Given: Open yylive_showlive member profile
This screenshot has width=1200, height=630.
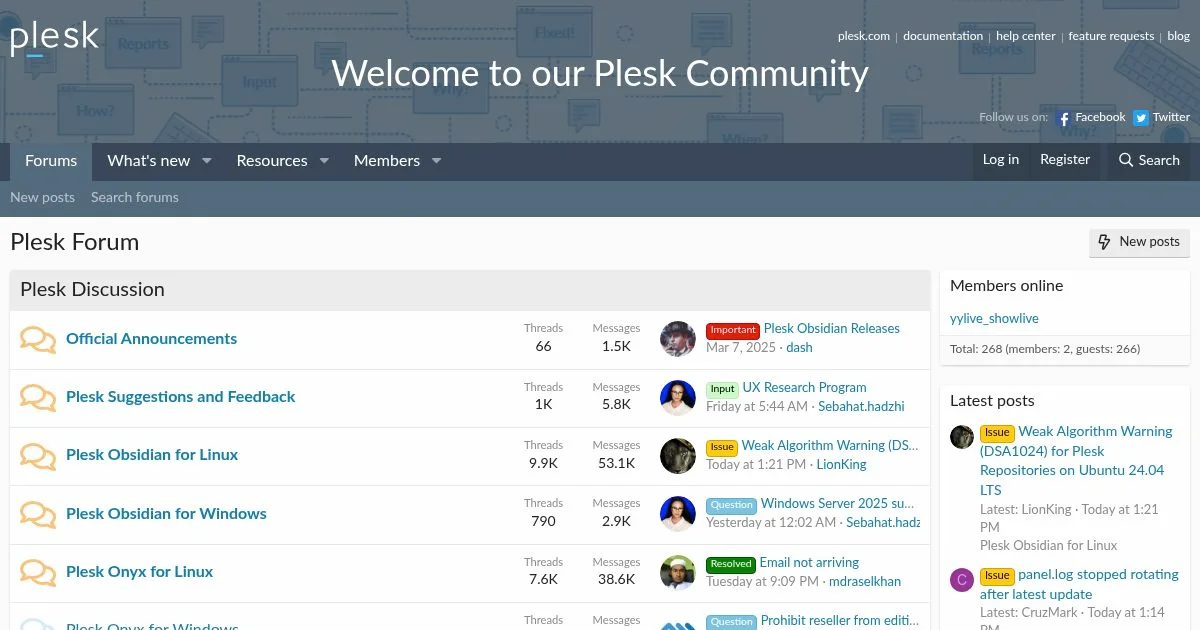Looking at the screenshot, I should [x=994, y=319].
